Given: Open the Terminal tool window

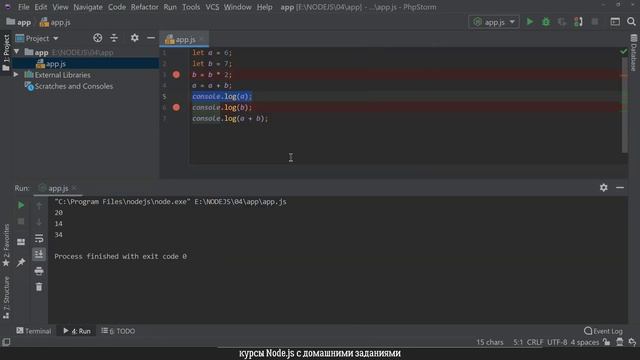Looking at the screenshot, I should tap(34, 331).
